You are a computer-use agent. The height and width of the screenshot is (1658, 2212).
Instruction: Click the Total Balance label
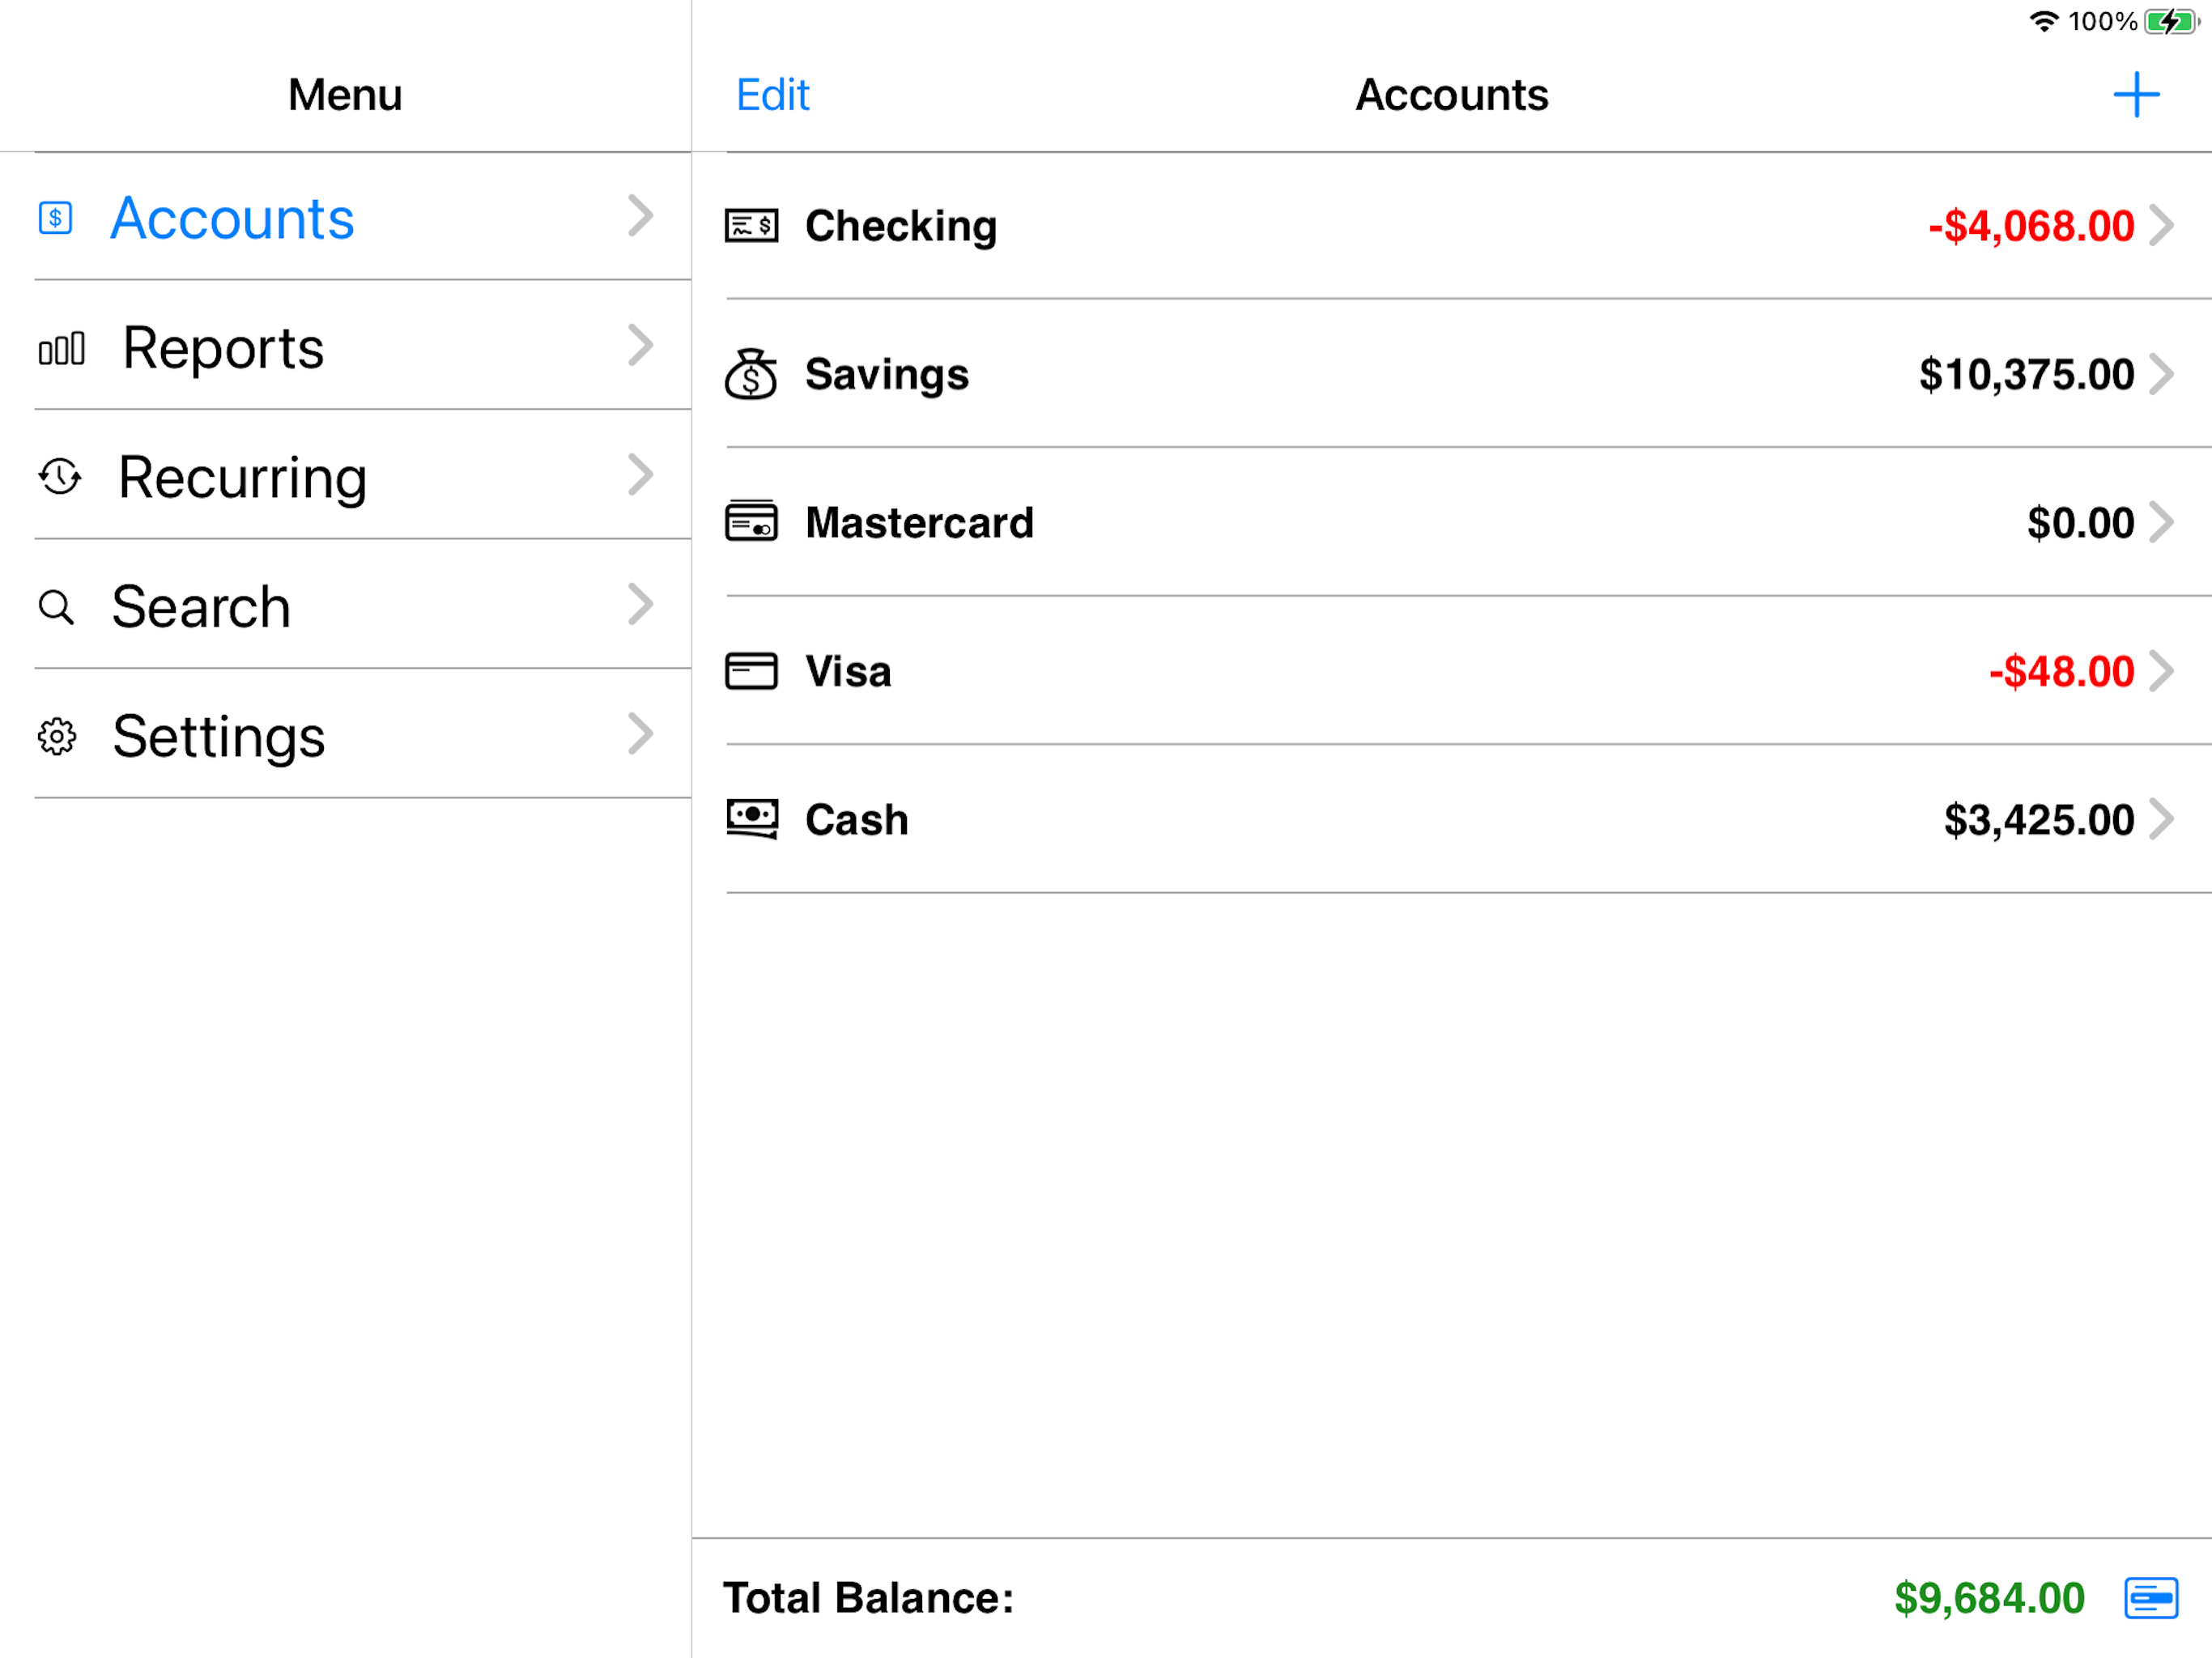[x=868, y=1598]
